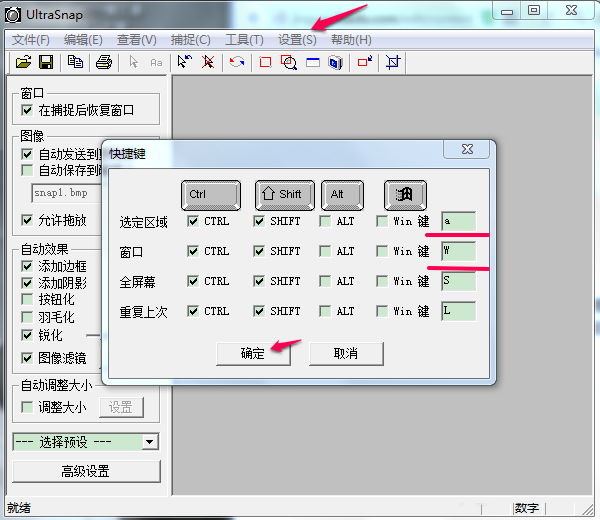Click the Windows key image in dialog
Image resolution: width=600 pixels, height=520 pixels.
click(405, 195)
